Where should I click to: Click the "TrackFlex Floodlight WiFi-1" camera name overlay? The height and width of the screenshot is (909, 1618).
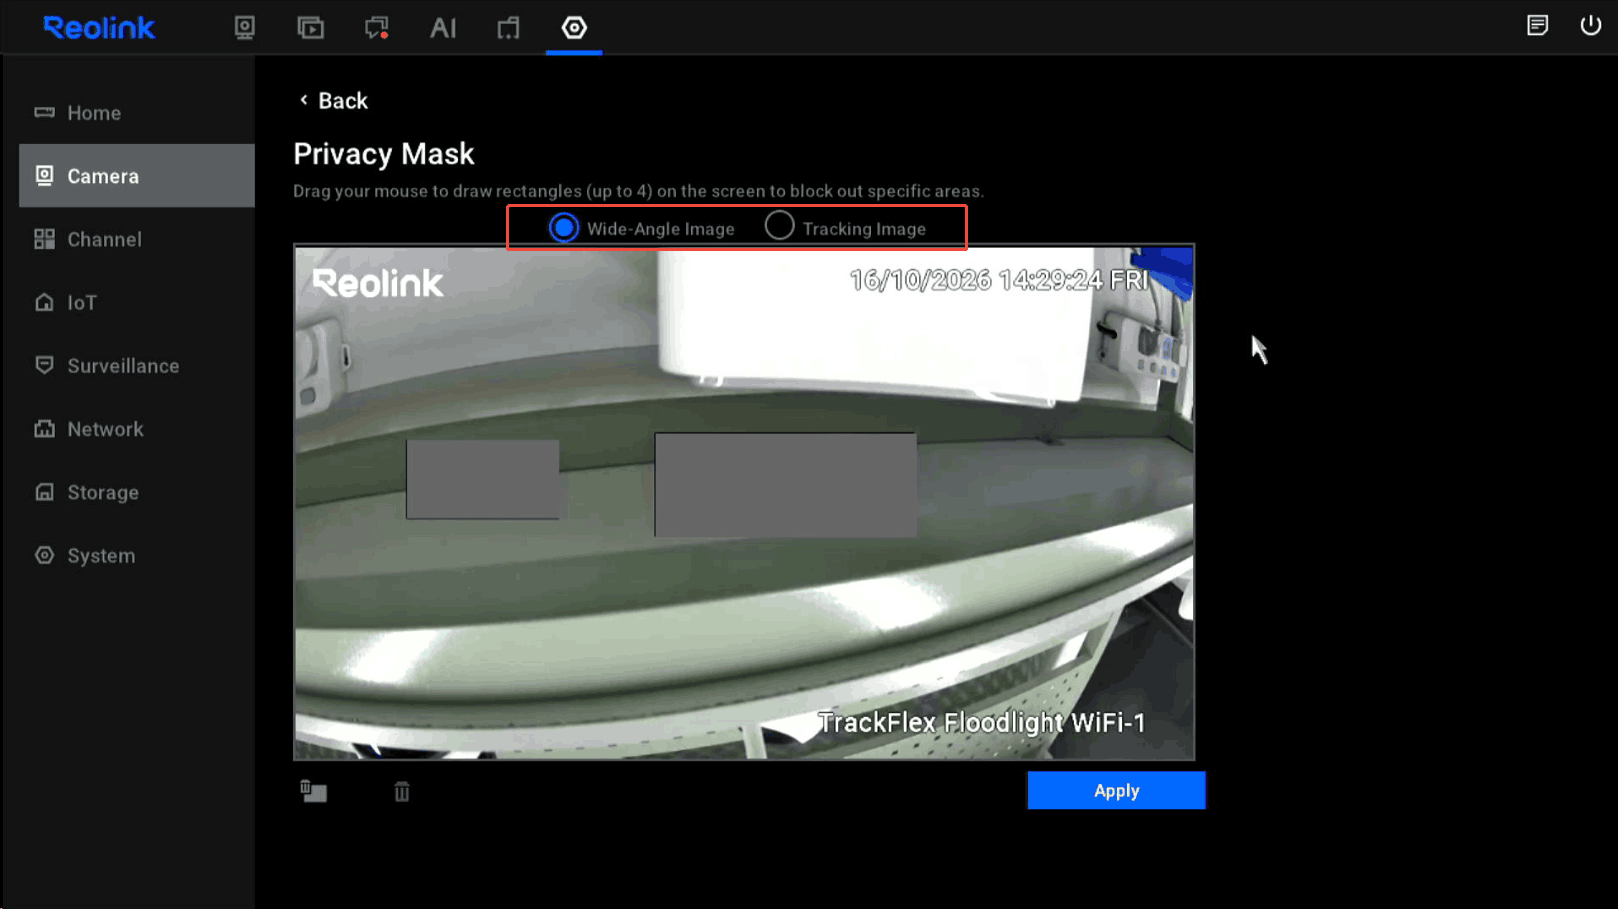(982, 723)
